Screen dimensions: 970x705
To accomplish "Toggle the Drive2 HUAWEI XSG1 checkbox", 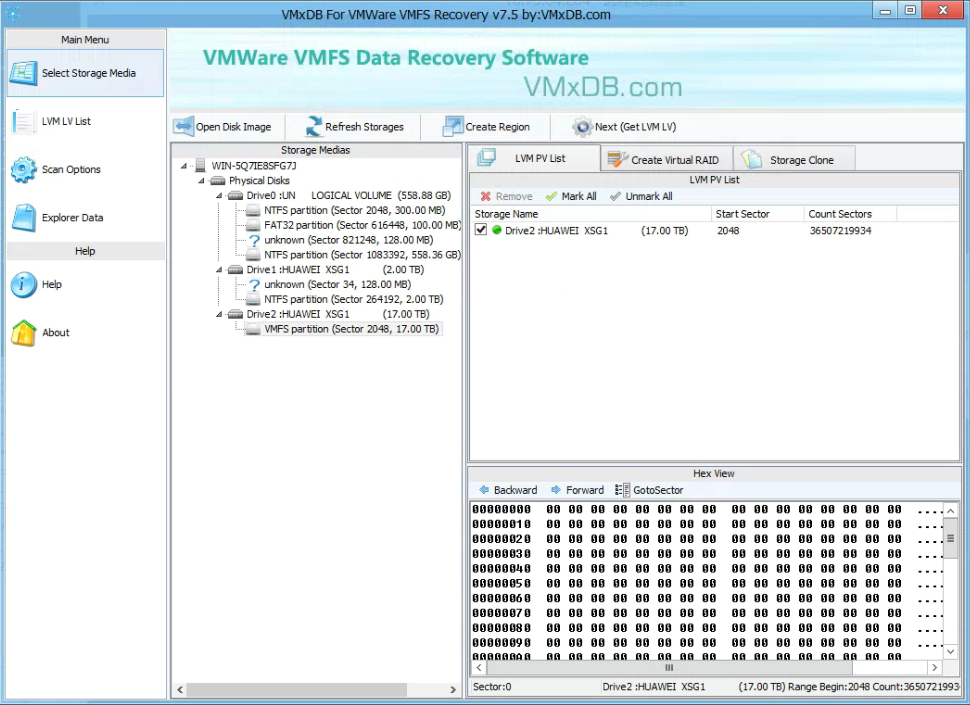I will tap(481, 230).
